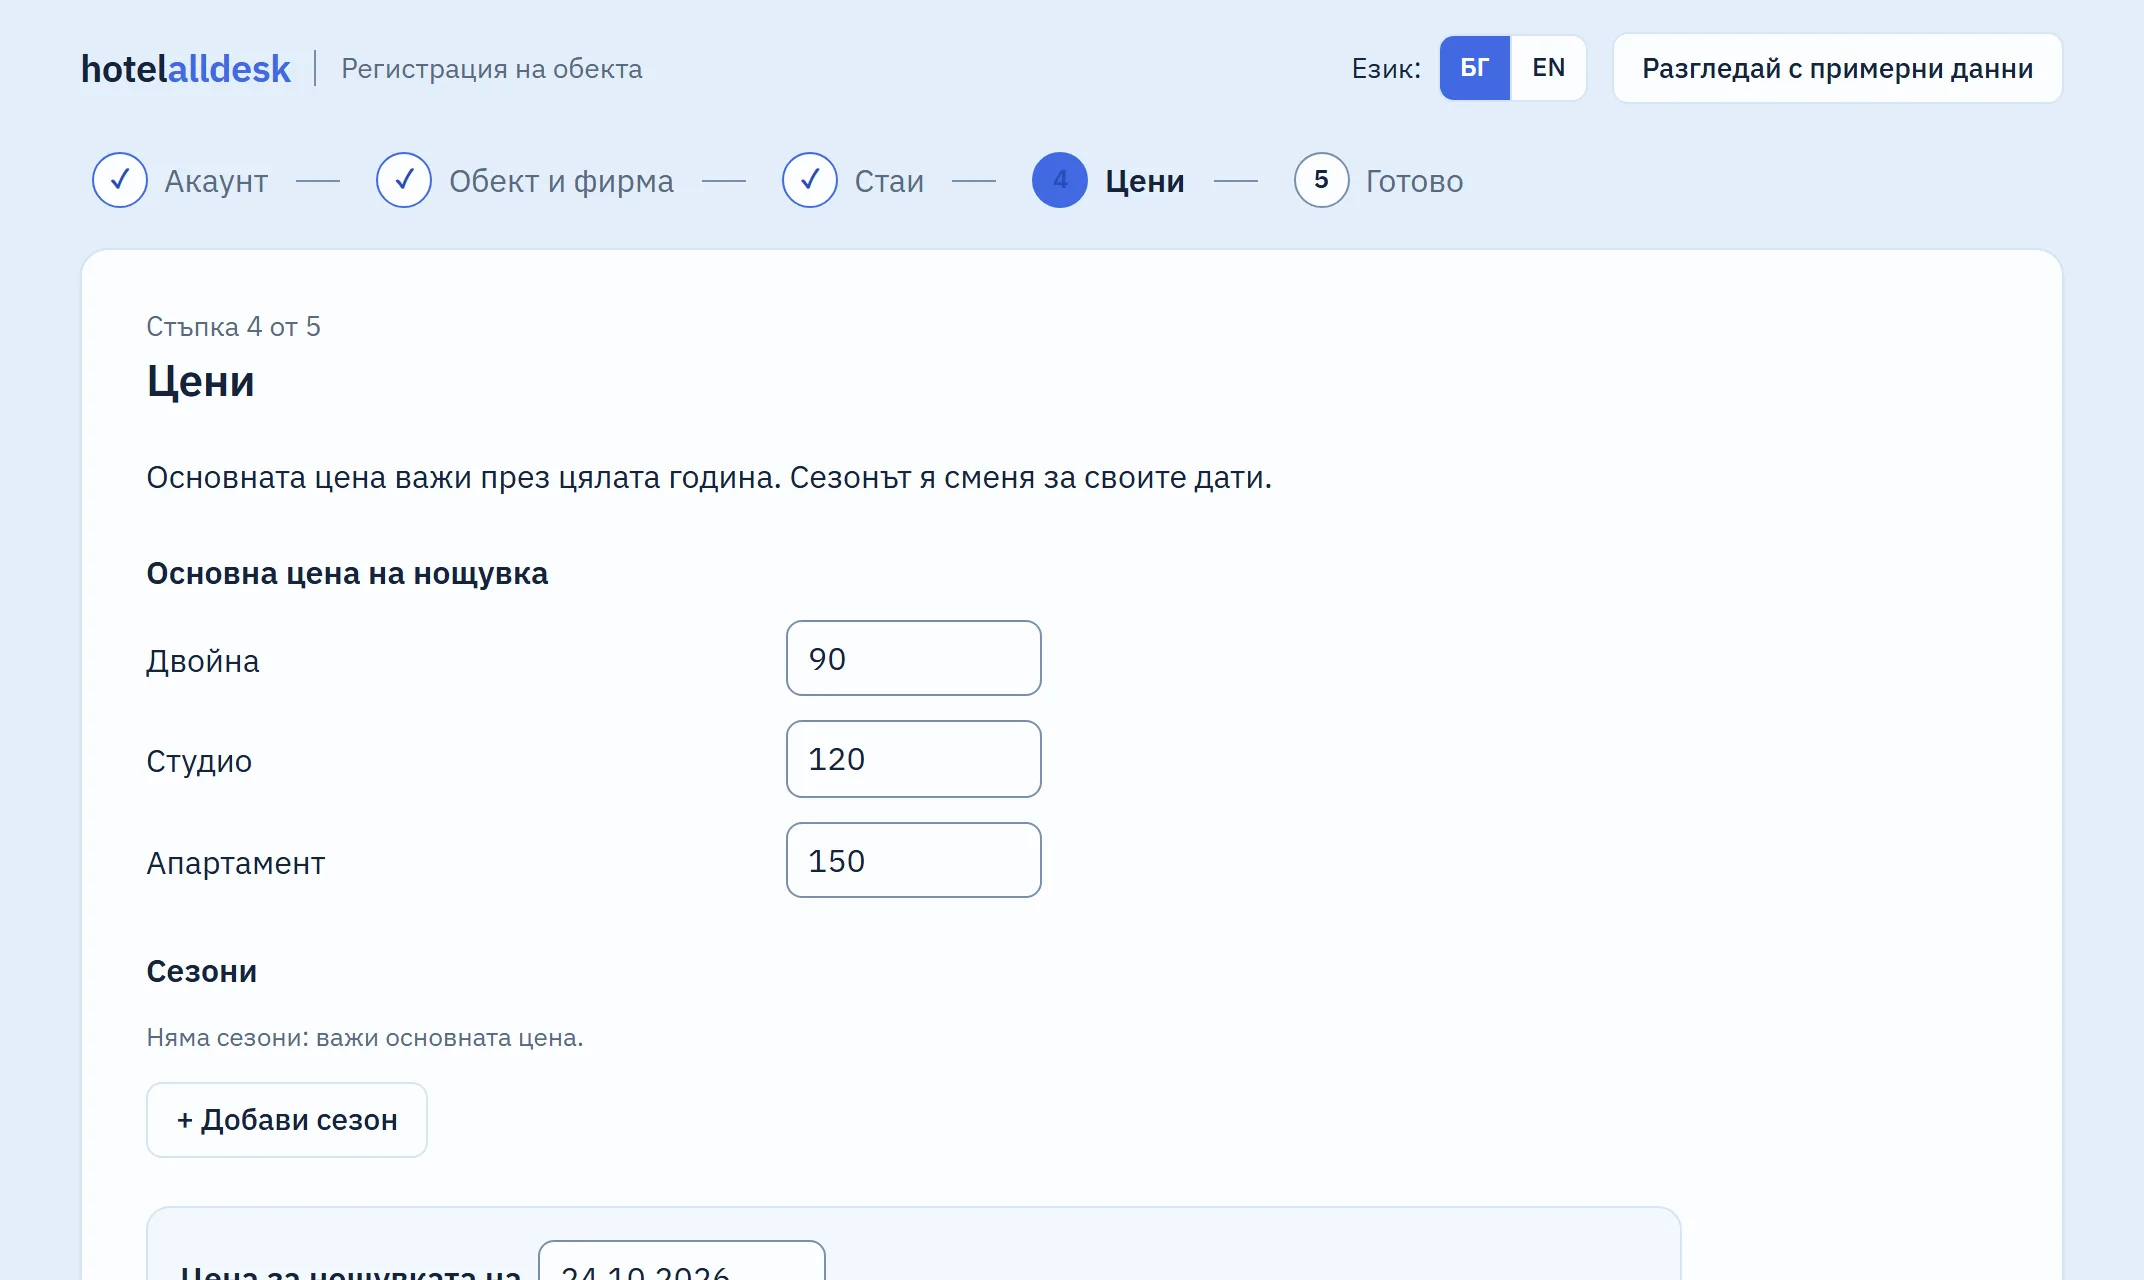Go to Обект и фирма step checkmark
Viewport: 2144px width, 1280px height.
coord(404,180)
